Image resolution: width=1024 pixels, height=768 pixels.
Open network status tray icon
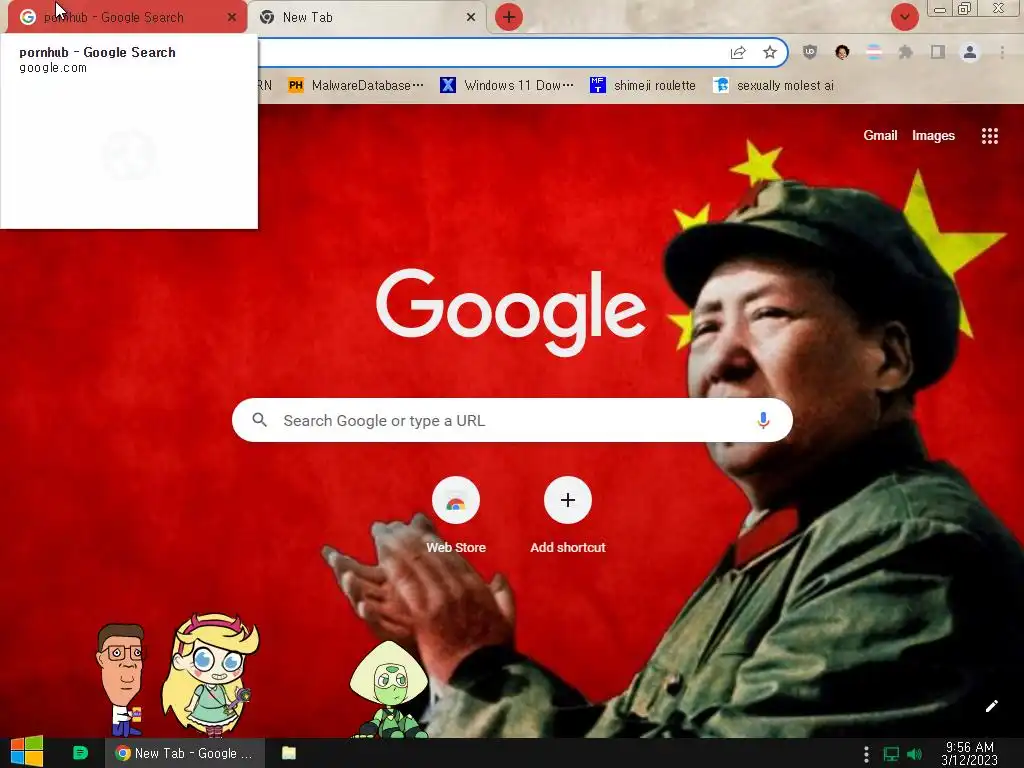point(891,754)
